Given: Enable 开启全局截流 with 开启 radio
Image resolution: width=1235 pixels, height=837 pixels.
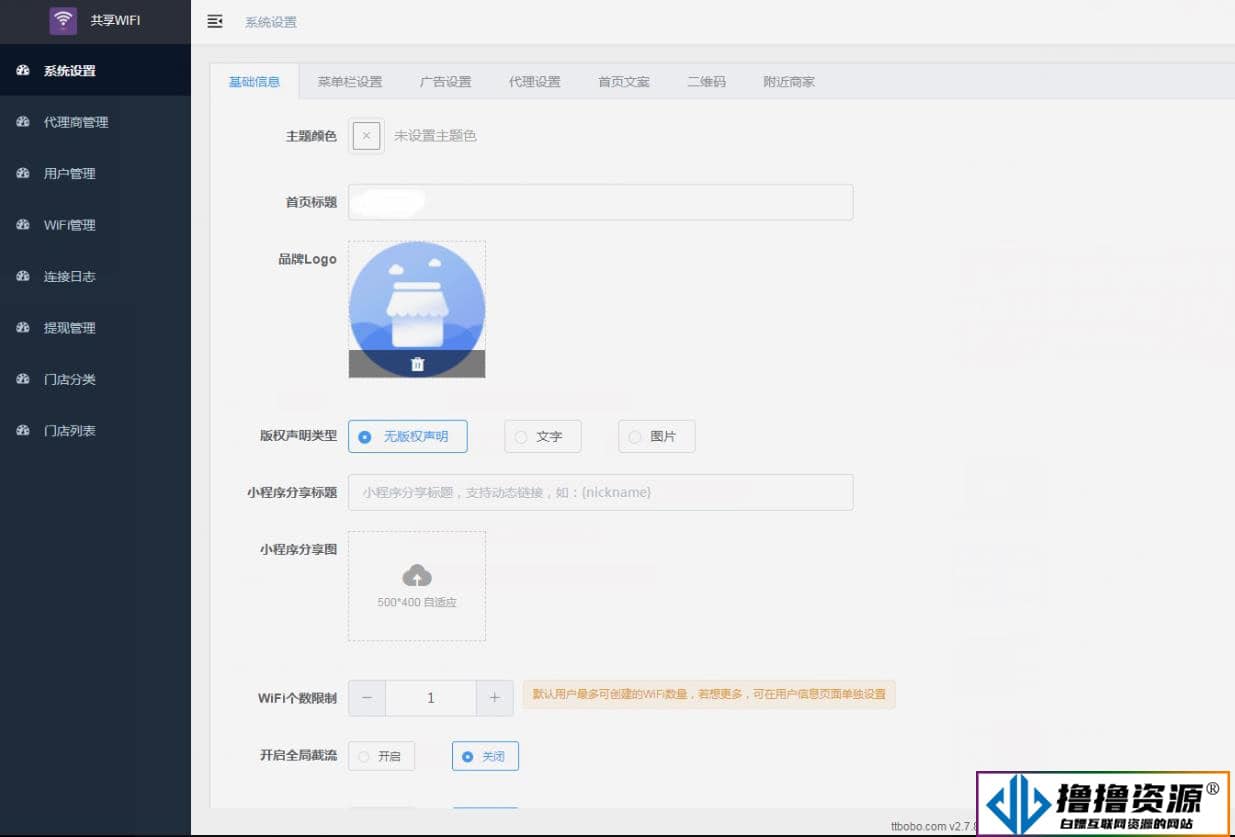Looking at the screenshot, I should 381,756.
